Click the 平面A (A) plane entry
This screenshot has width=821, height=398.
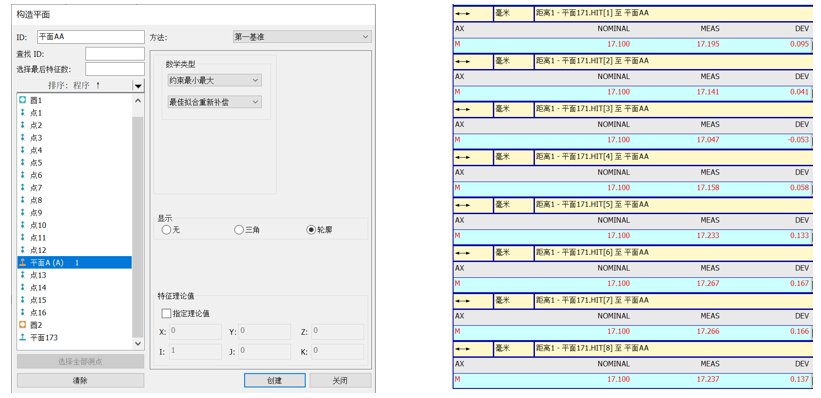[x=74, y=262]
